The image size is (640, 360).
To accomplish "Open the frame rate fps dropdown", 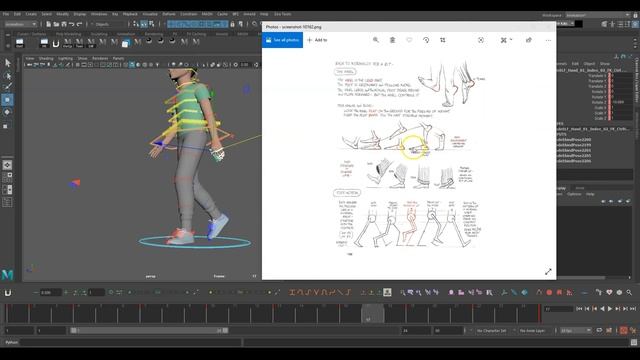I will [576, 331].
